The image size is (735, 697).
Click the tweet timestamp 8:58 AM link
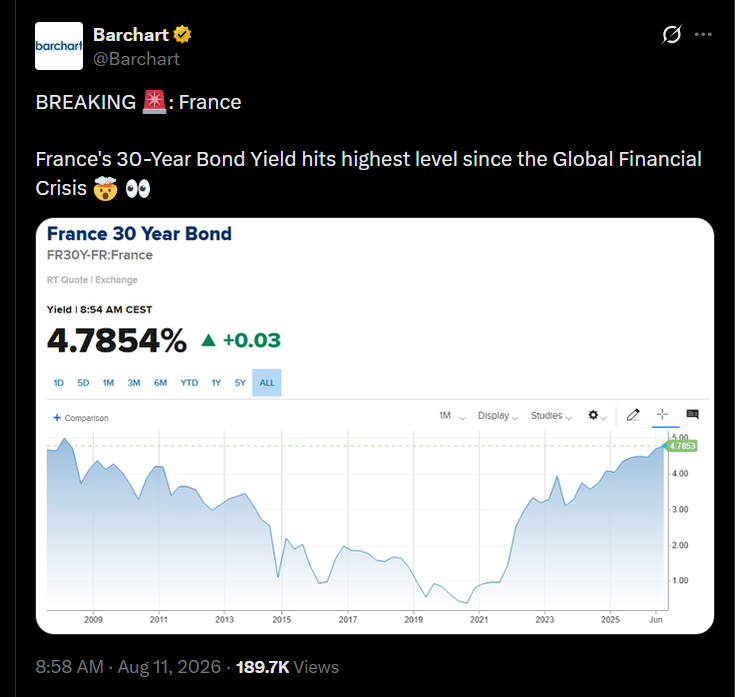[69, 667]
